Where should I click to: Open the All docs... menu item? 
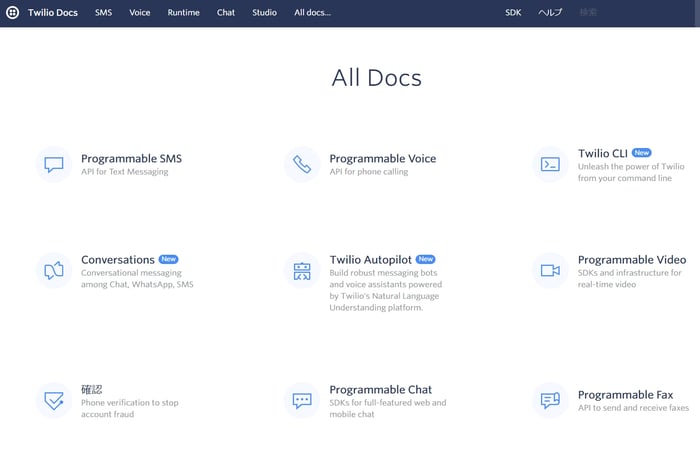point(312,13)
